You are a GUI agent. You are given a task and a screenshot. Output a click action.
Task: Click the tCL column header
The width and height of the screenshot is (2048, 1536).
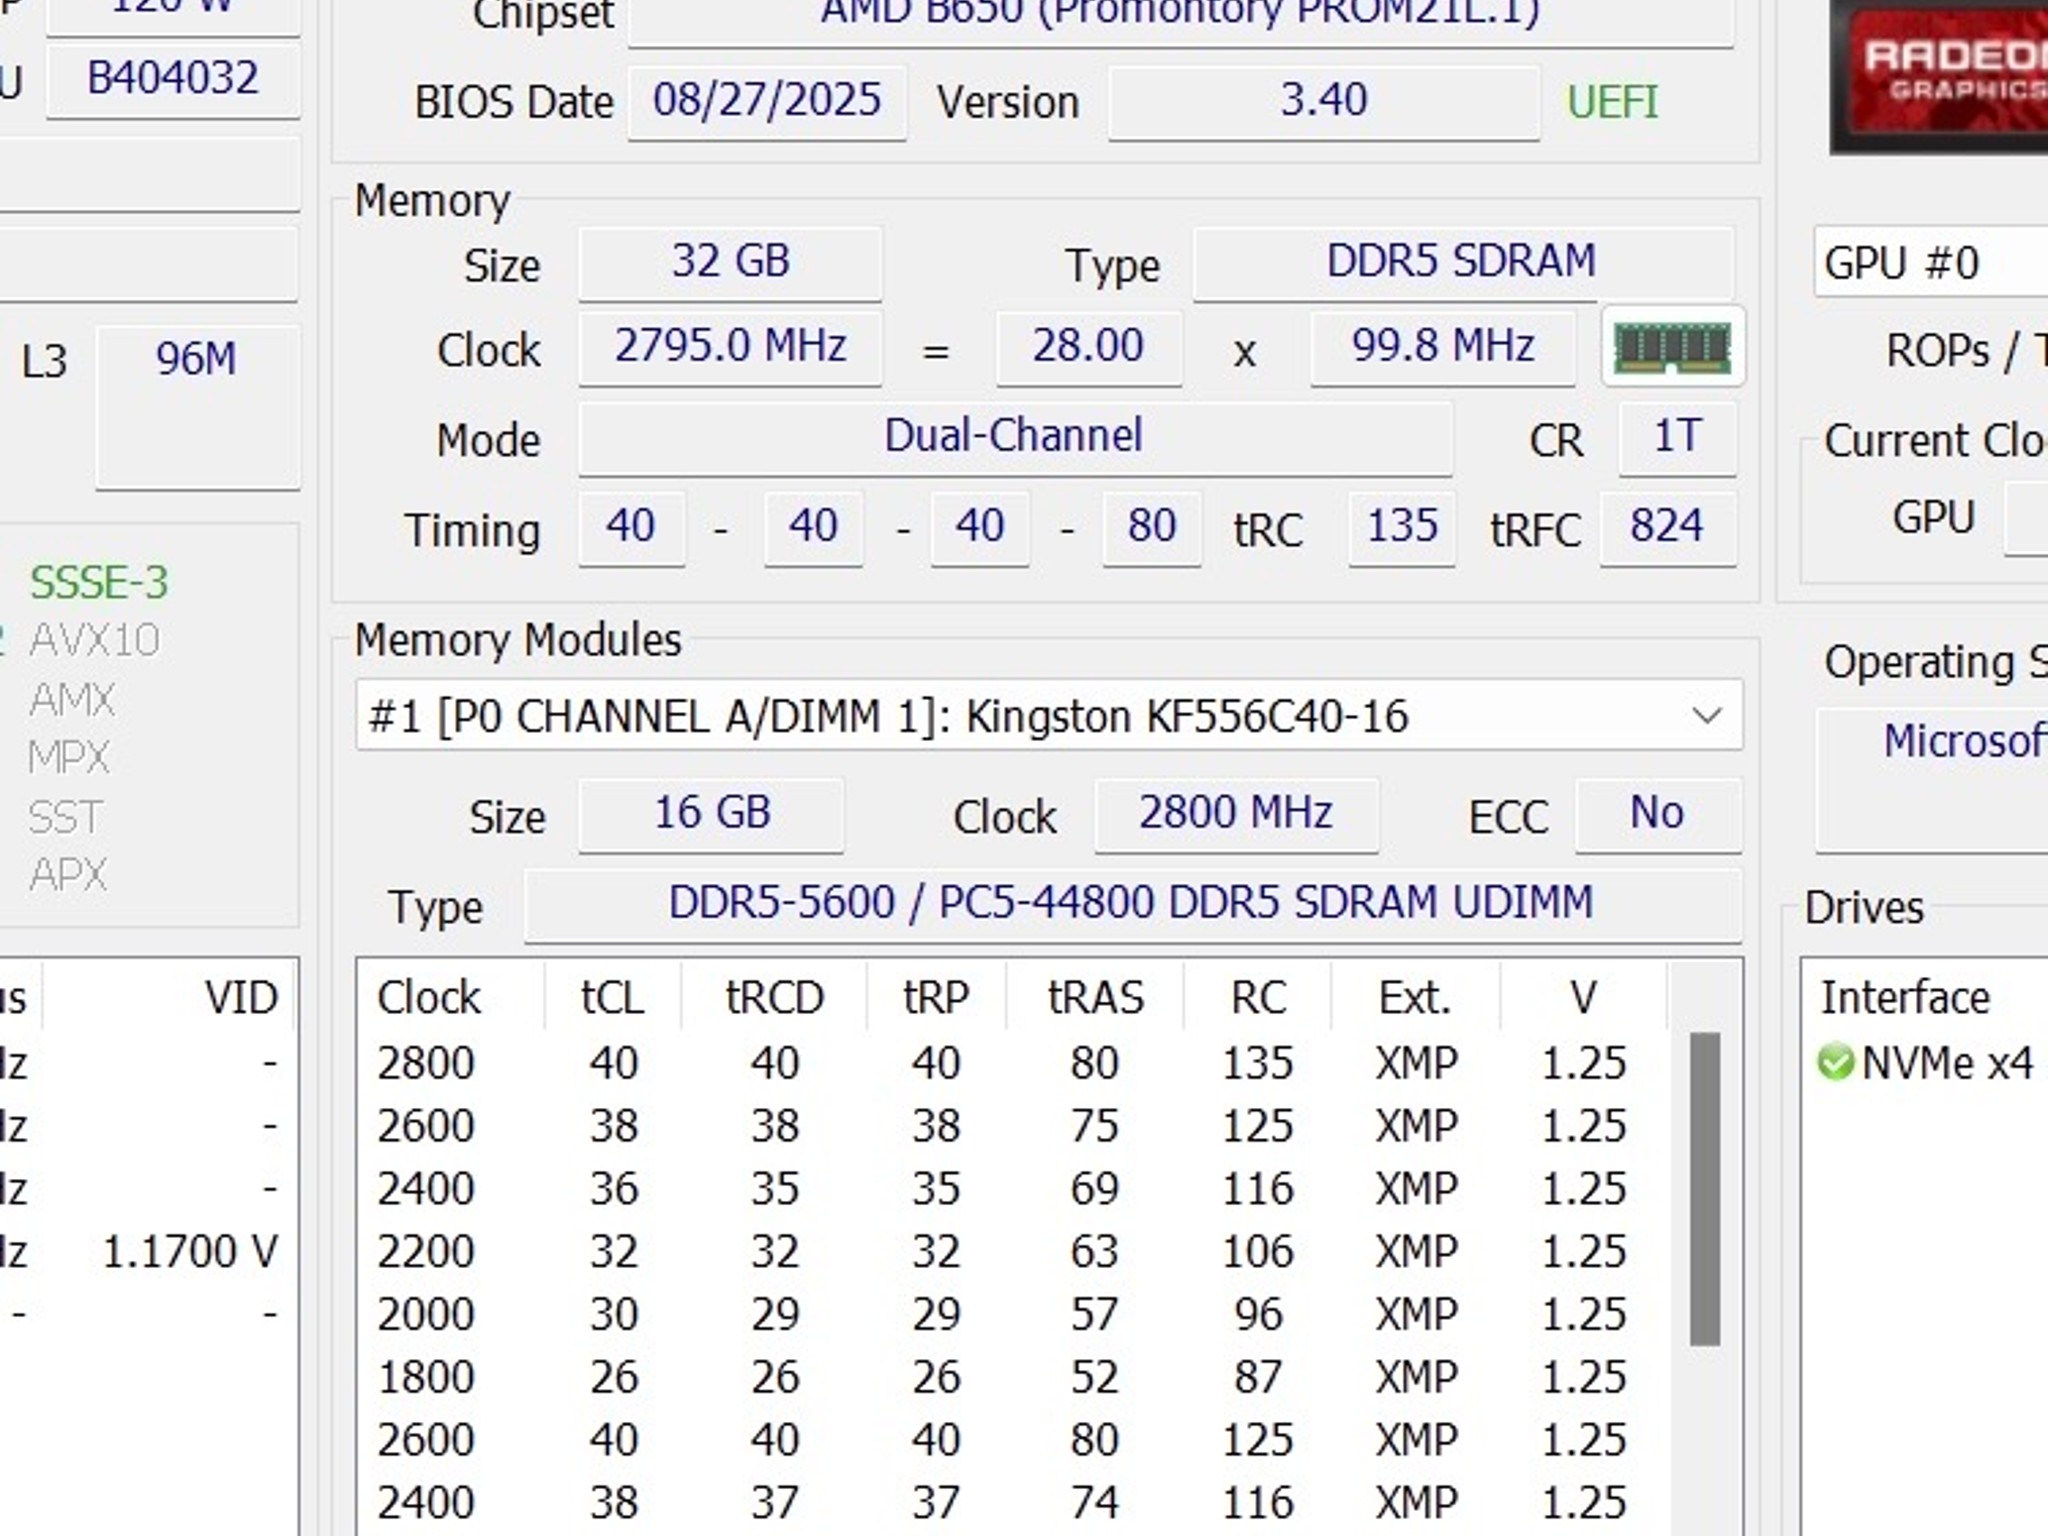point(613,998)
